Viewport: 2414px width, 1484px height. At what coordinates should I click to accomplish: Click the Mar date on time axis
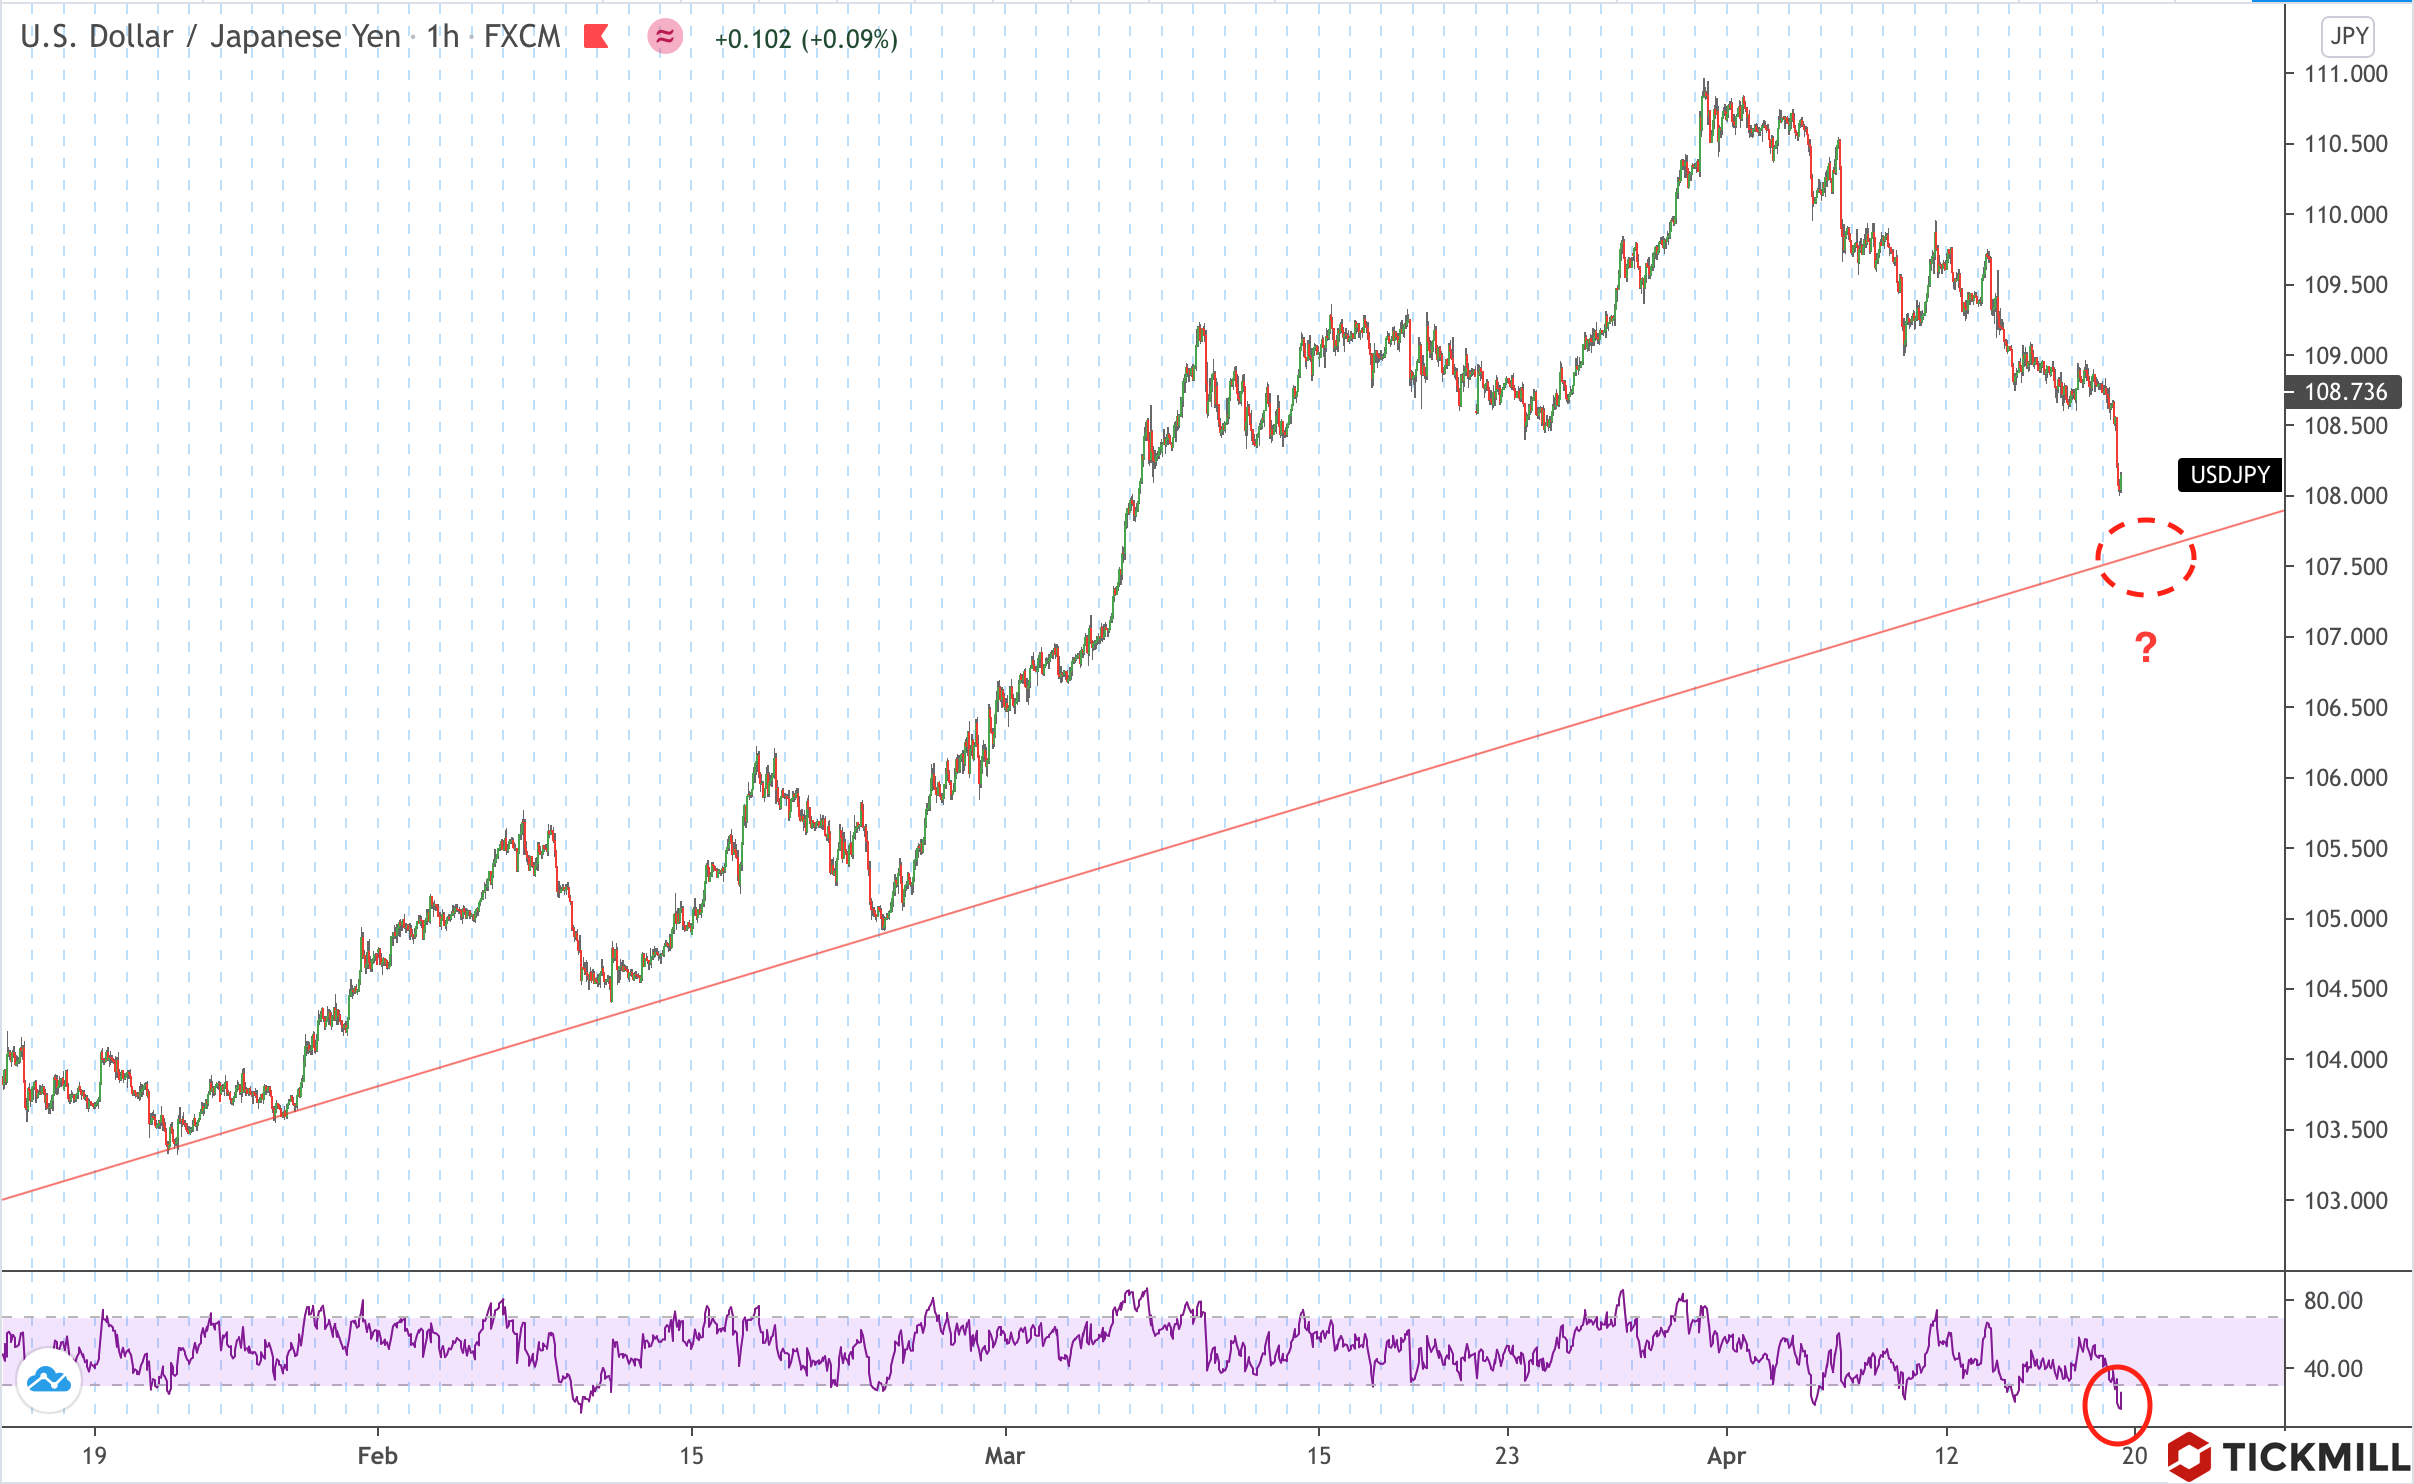(x=1004, y=1456)
